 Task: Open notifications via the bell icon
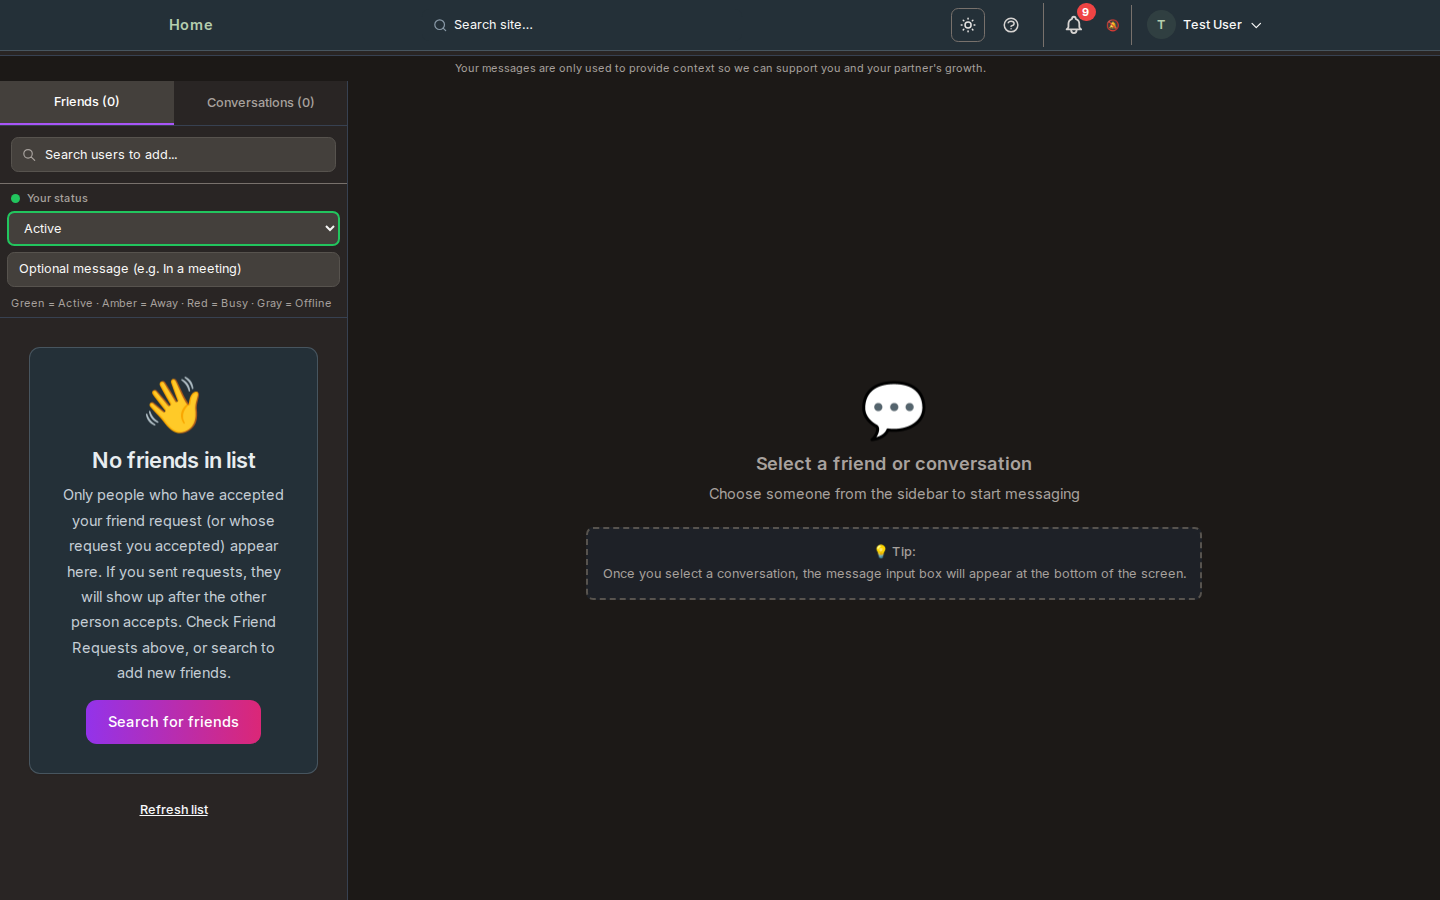[1073, 25]
